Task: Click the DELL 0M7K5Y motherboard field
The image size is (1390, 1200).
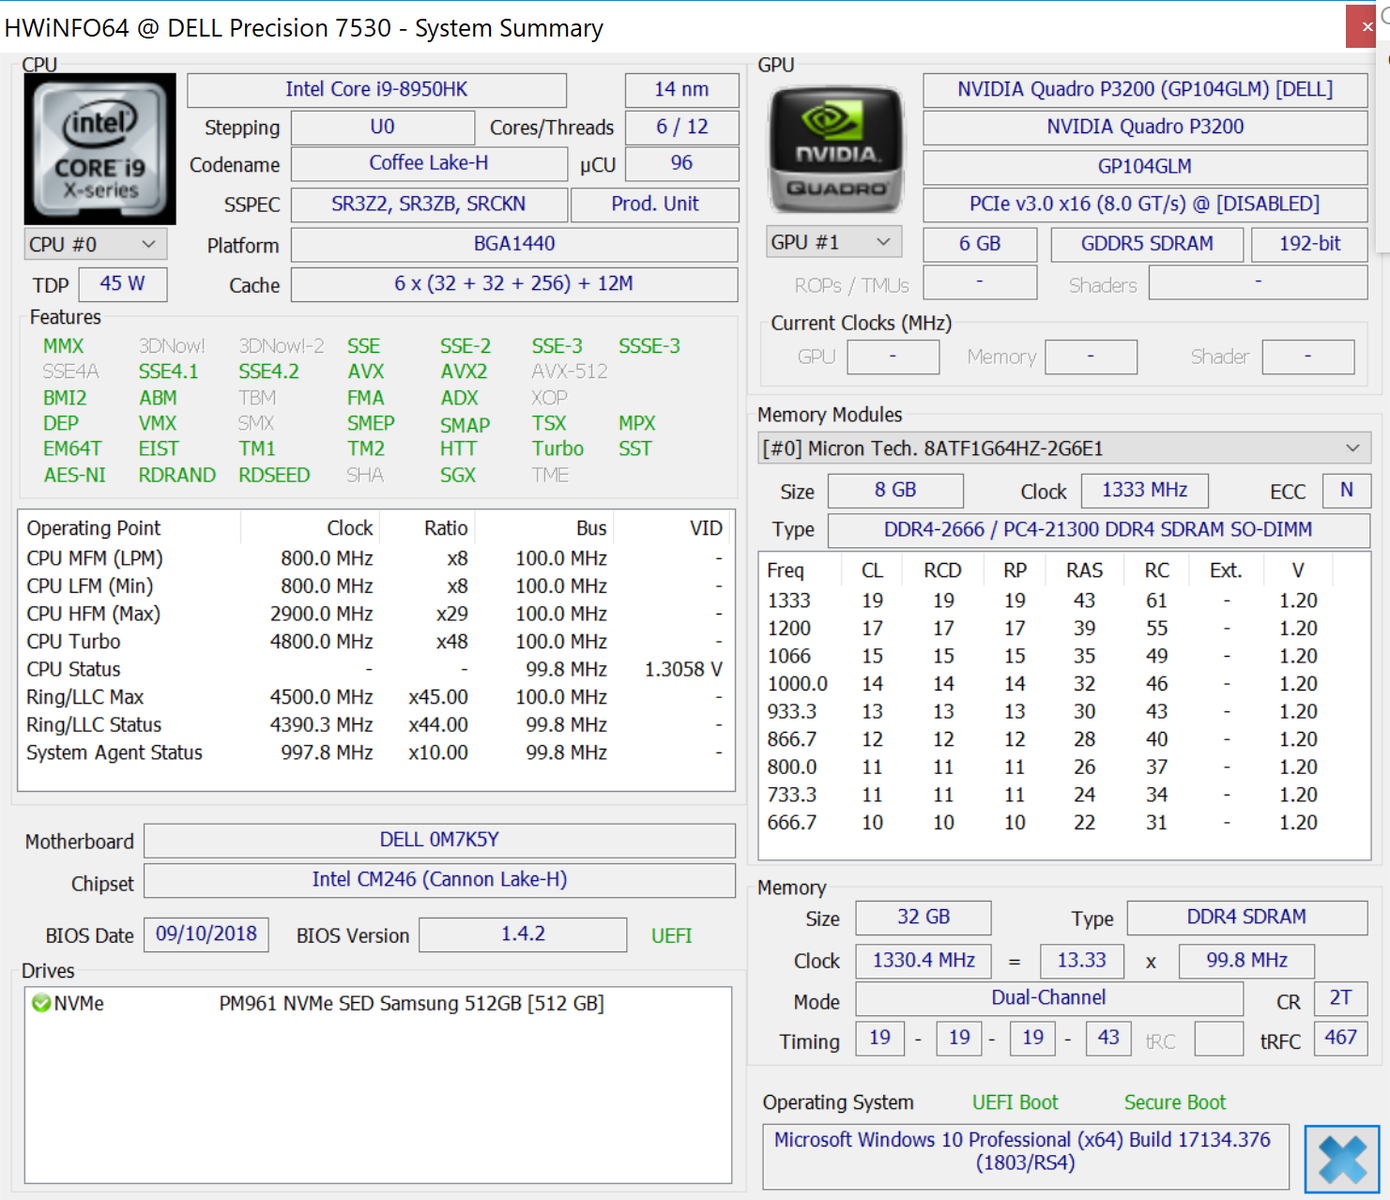Action: point(439,840)
